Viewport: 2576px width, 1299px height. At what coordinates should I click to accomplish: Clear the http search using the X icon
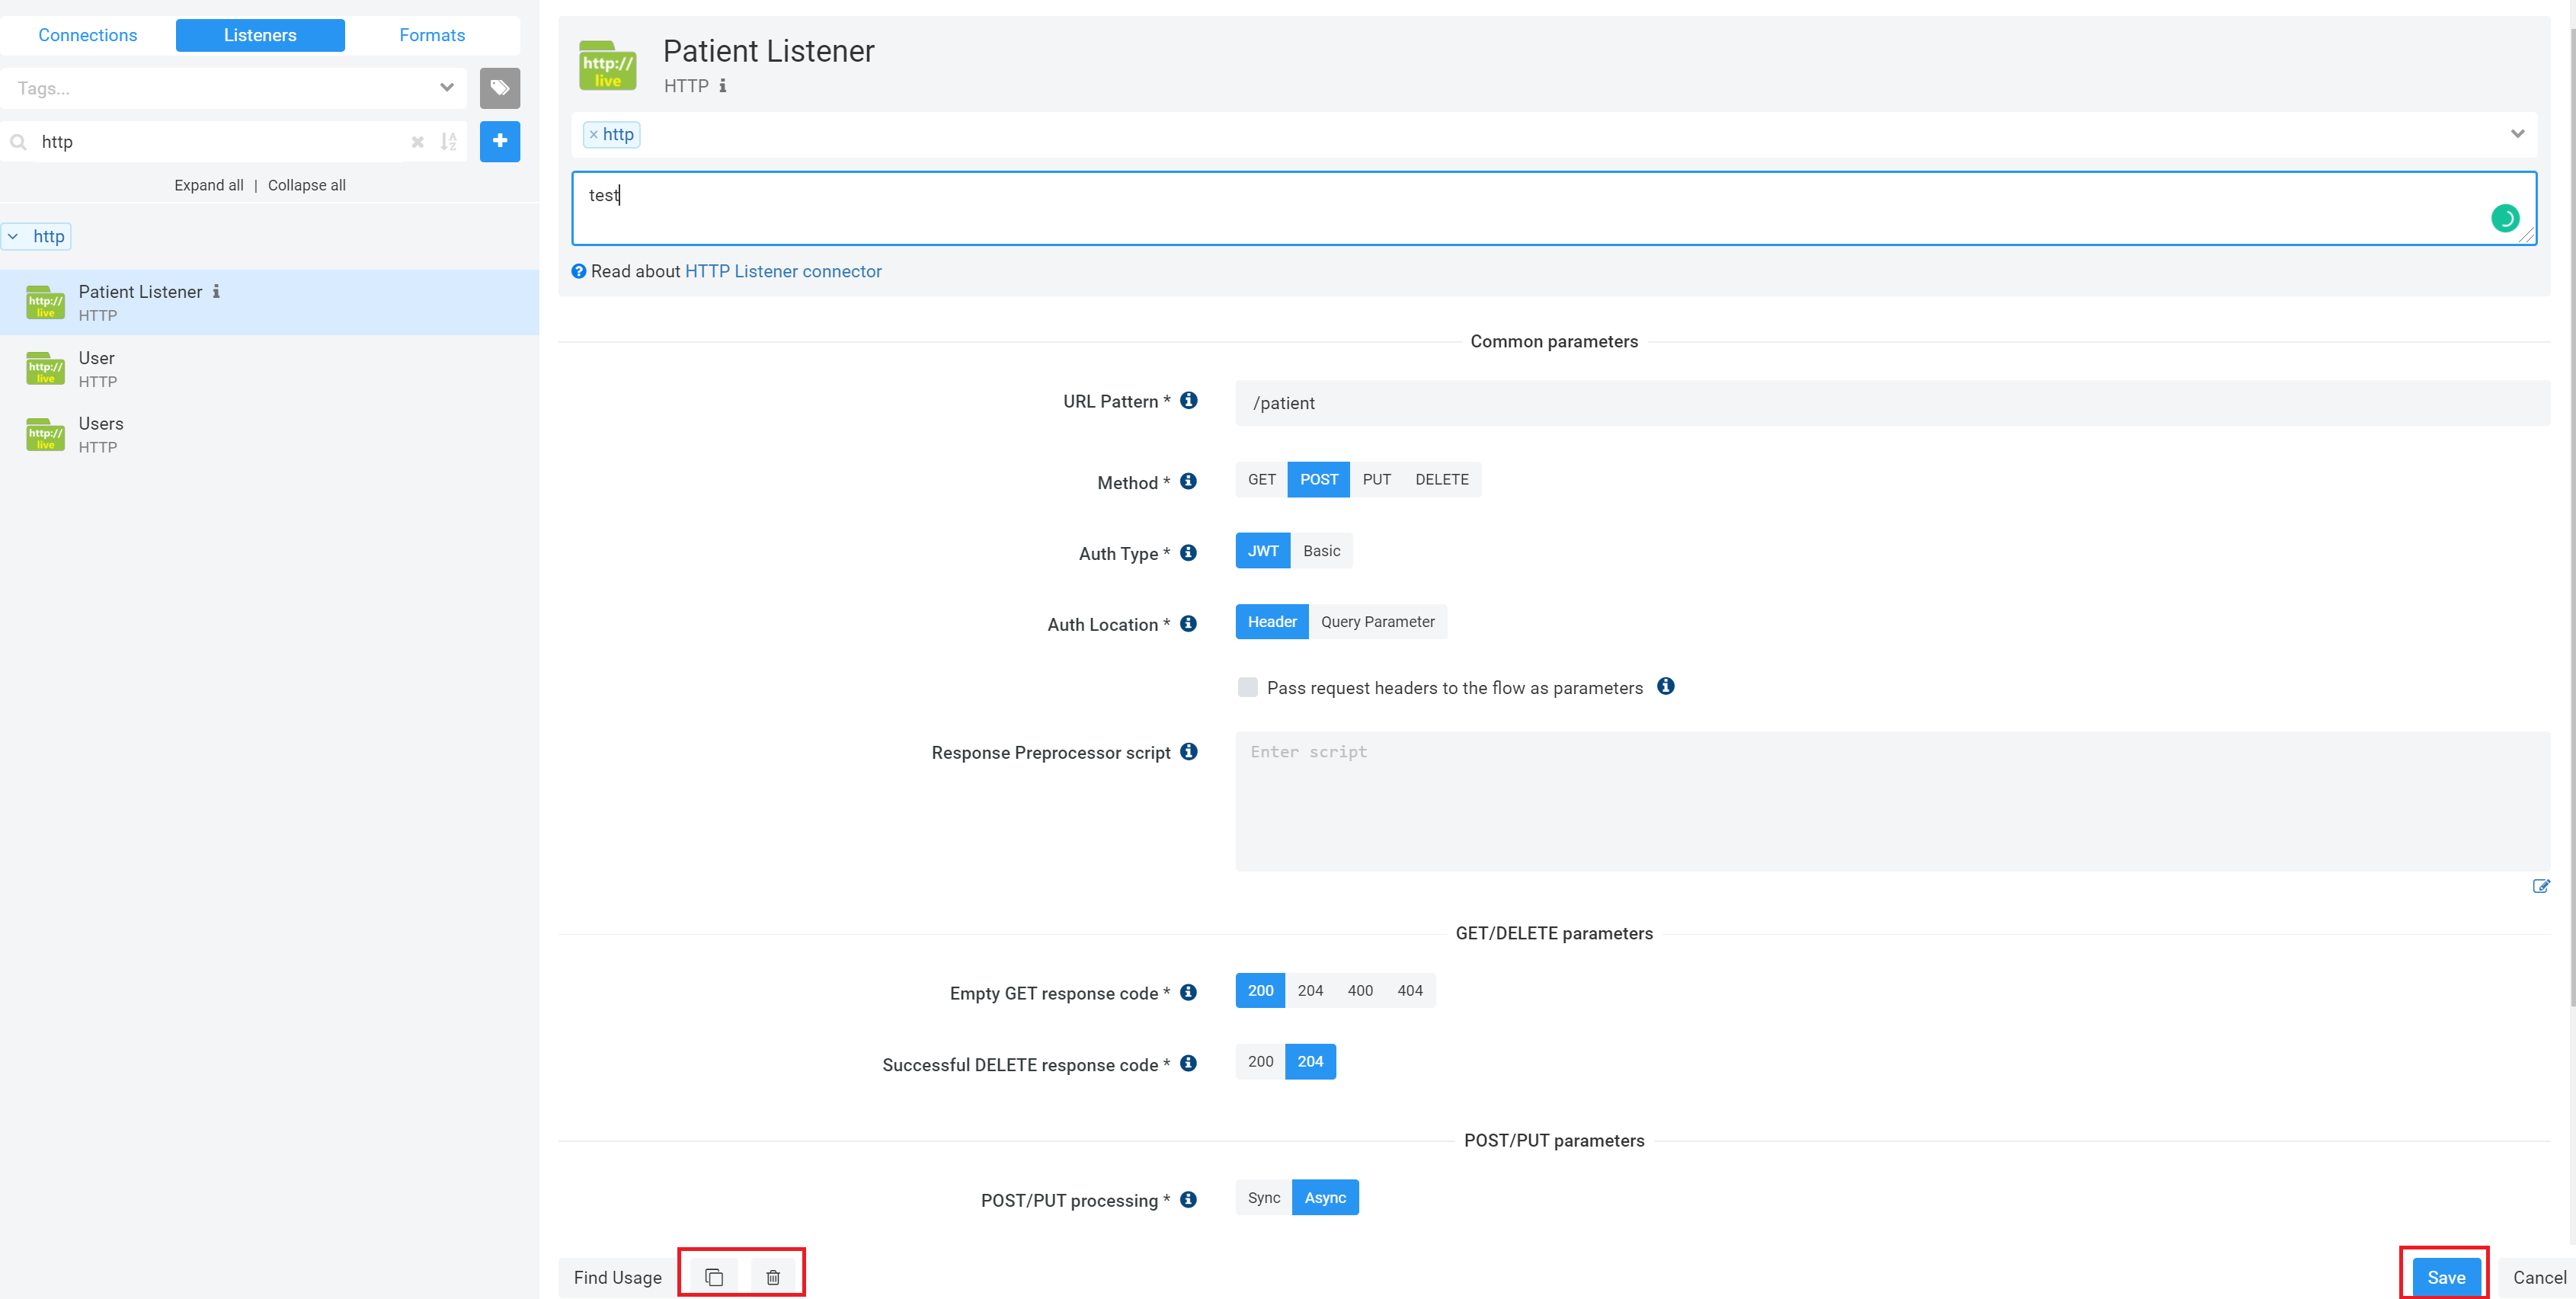417,141
